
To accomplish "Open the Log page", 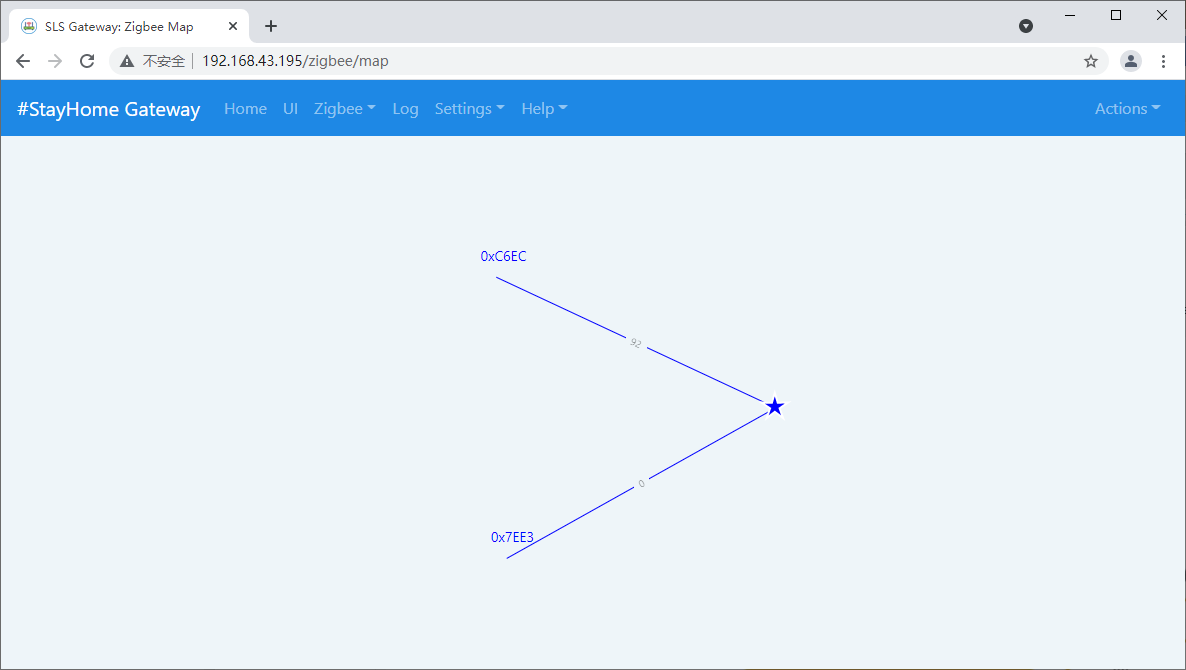I will coord(405,109).
